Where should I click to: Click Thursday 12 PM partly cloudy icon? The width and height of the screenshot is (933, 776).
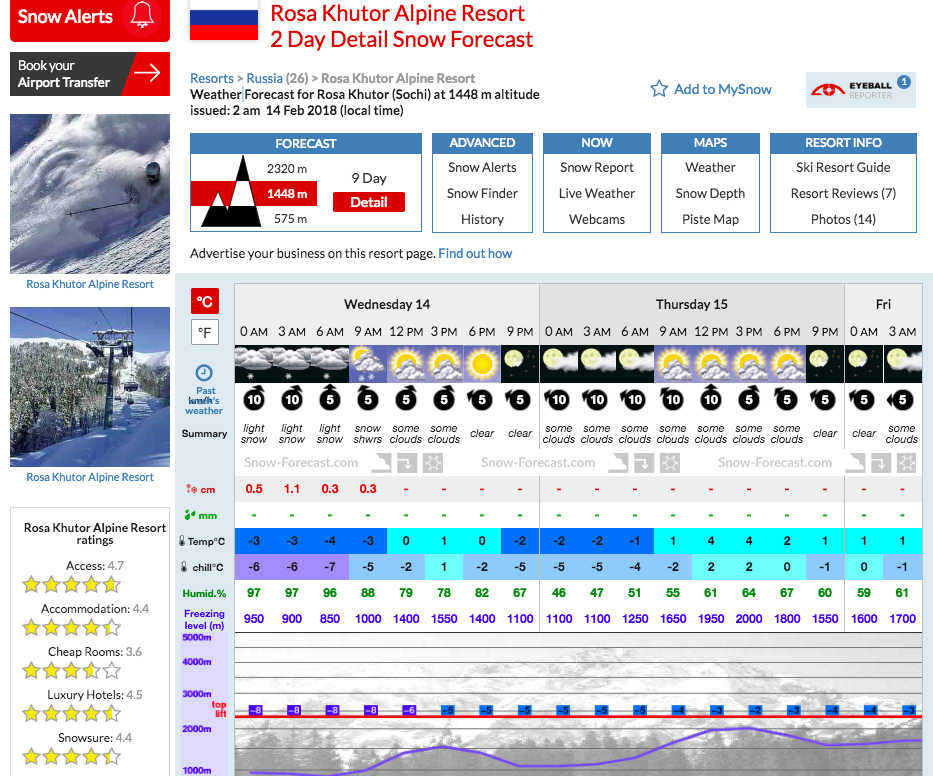[x=711, y=364]
